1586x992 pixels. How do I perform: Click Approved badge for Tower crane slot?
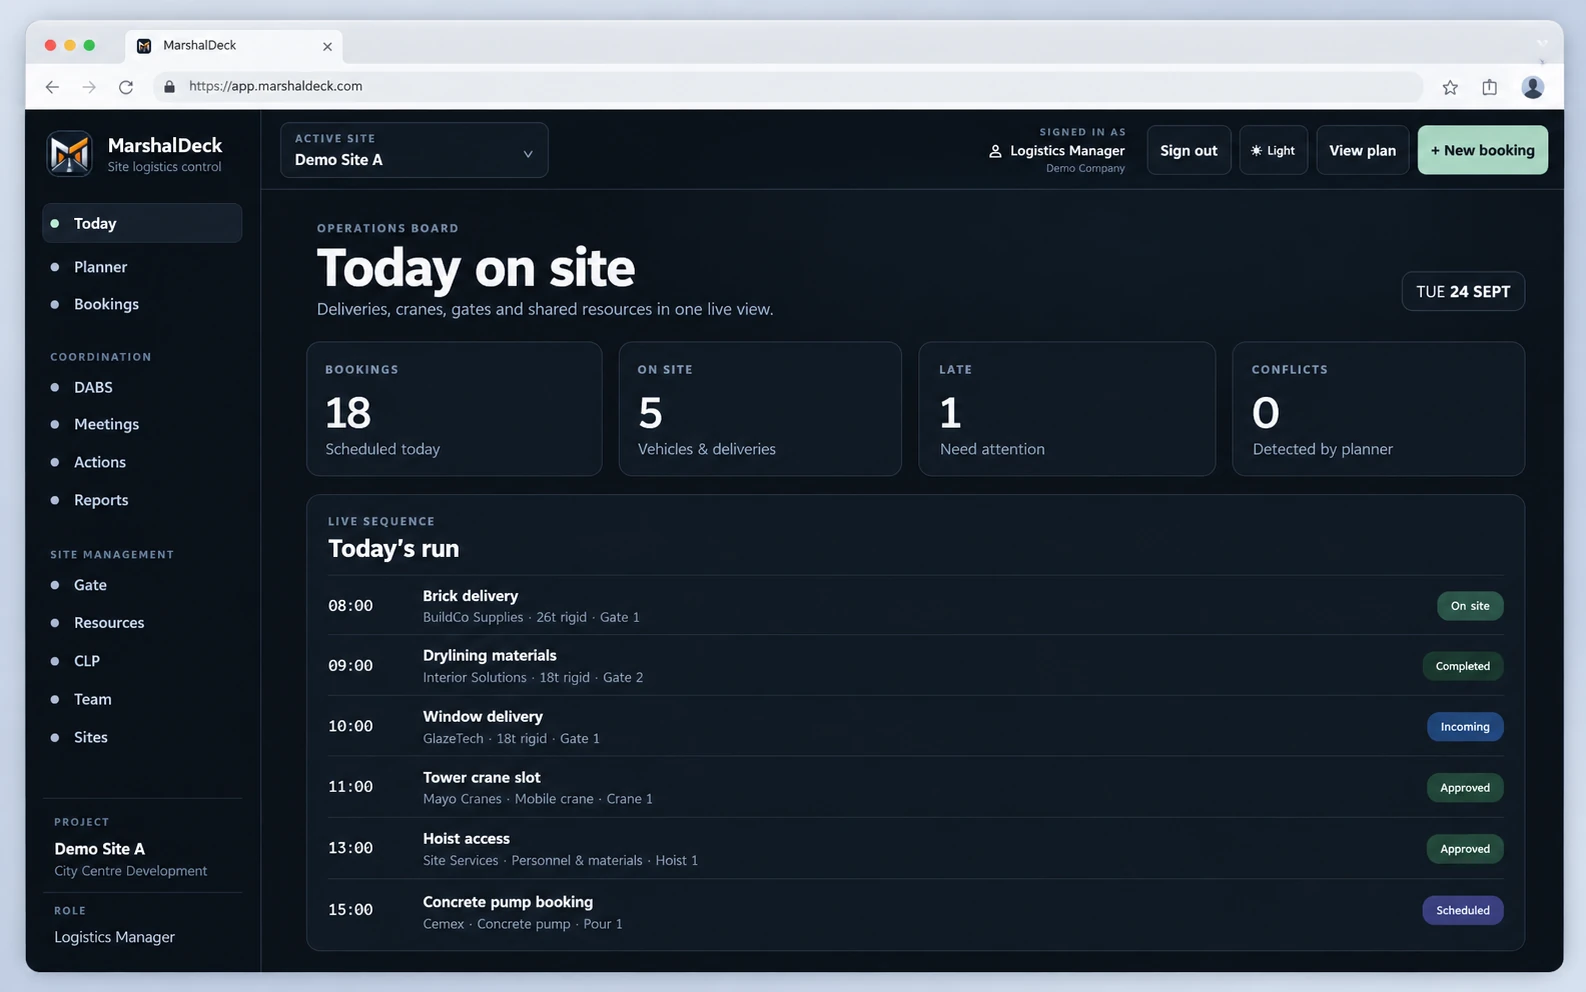pos(1465,788)
